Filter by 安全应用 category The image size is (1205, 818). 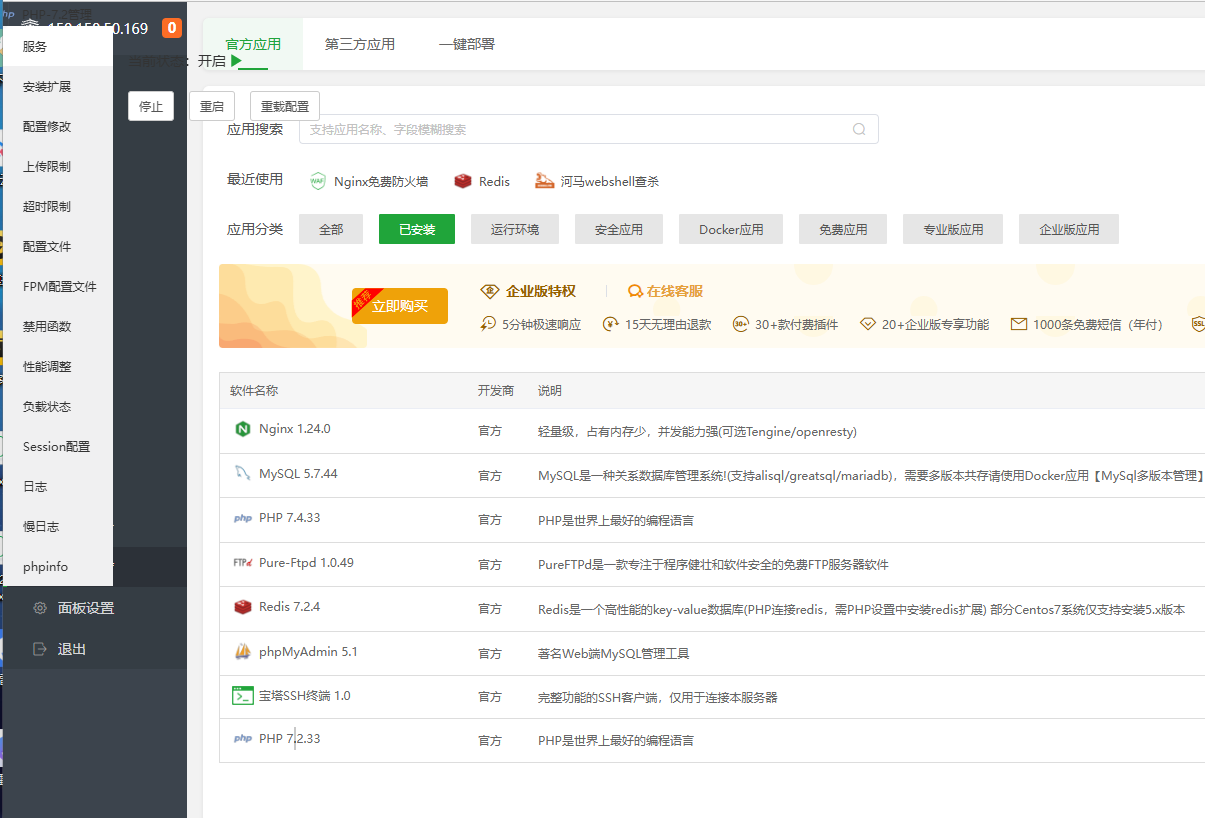point(619,229)
